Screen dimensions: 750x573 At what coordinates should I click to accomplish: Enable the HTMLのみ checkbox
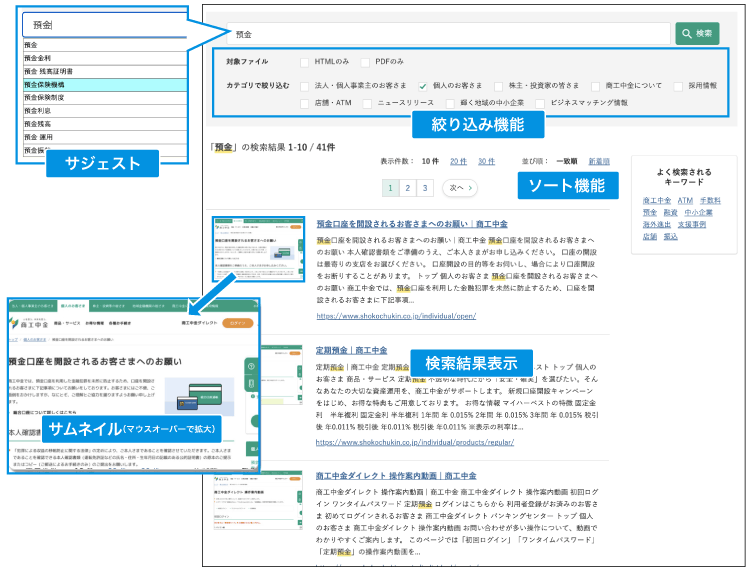point(304,62)
